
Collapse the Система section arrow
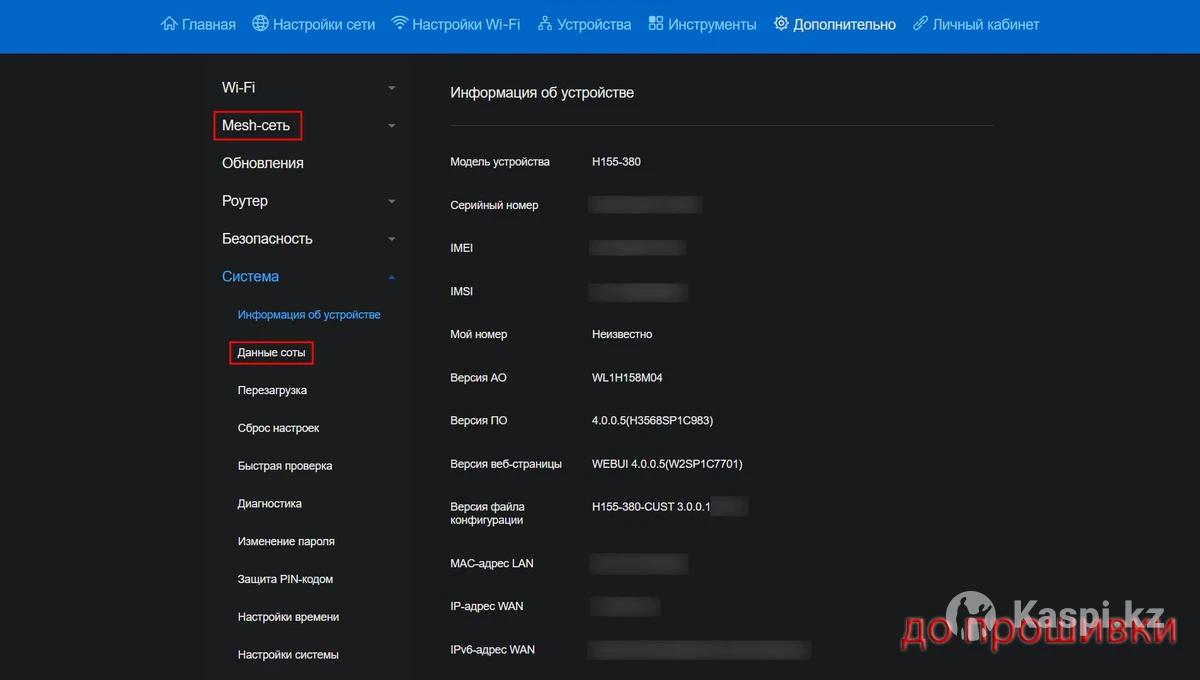392,277
